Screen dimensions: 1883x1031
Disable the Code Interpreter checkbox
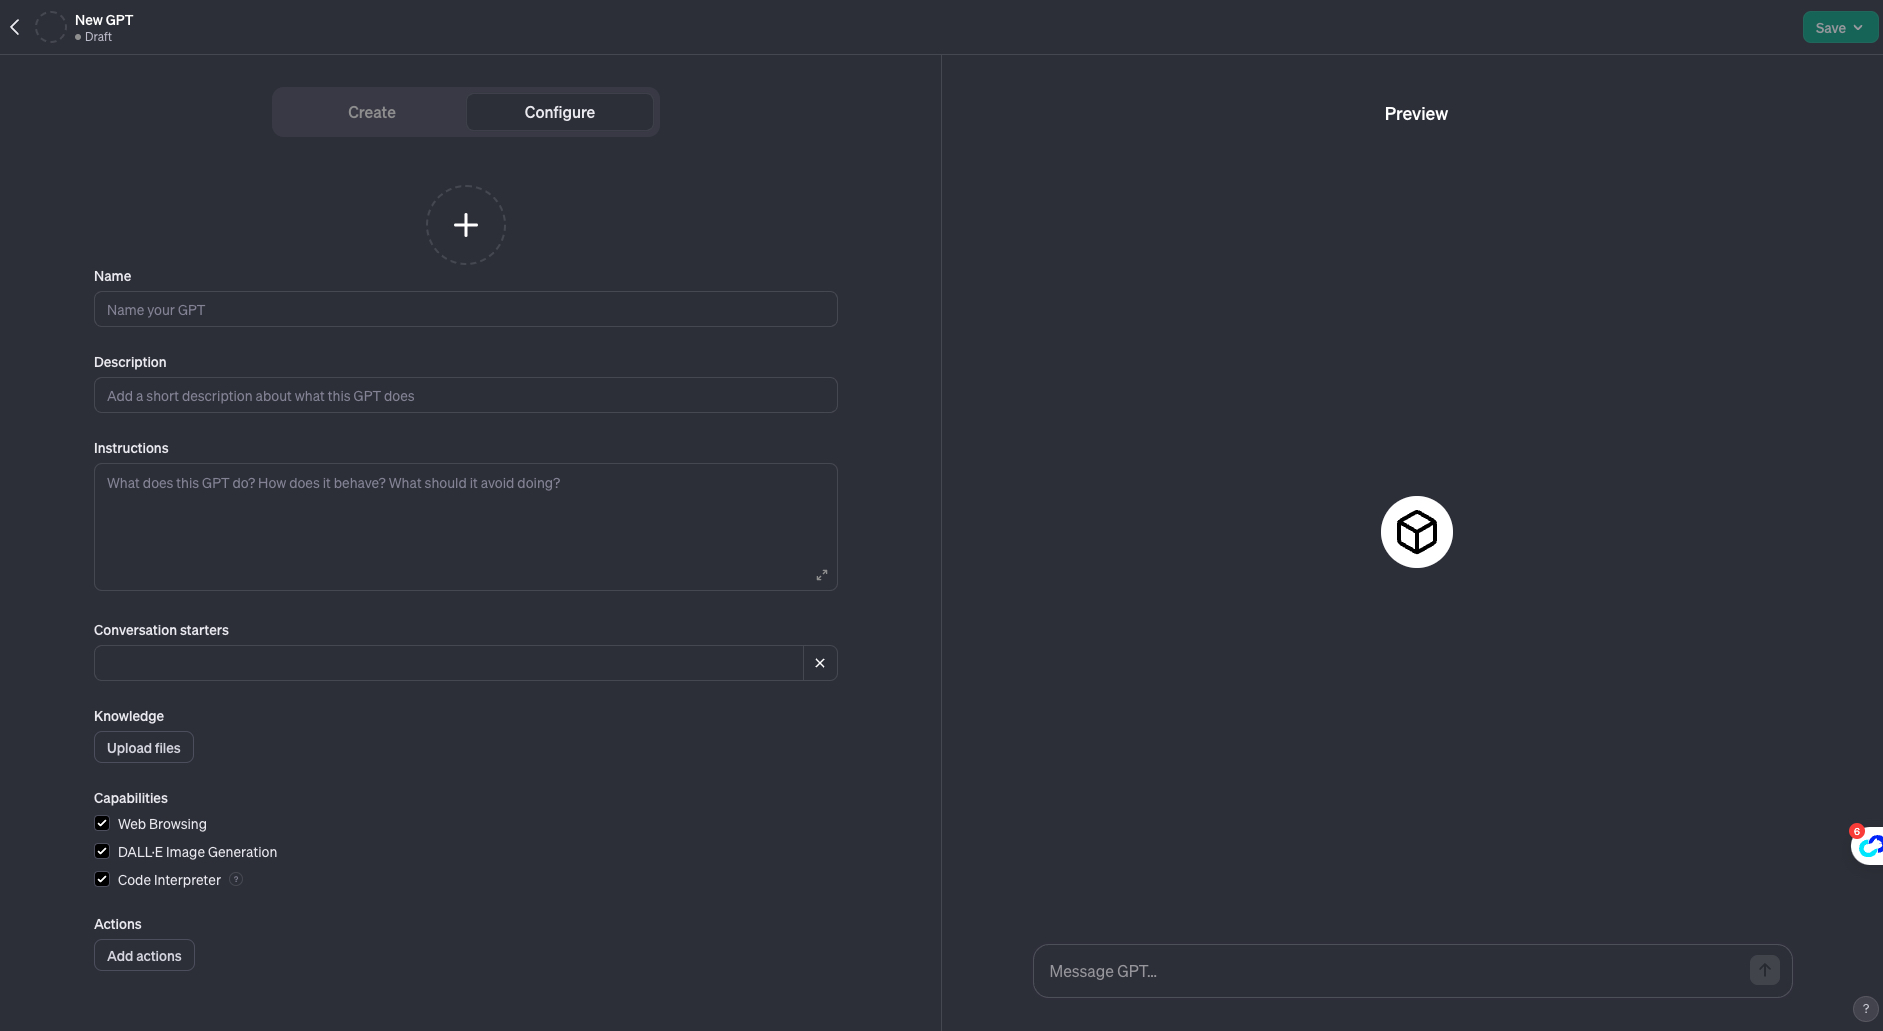tap(102, 879)
